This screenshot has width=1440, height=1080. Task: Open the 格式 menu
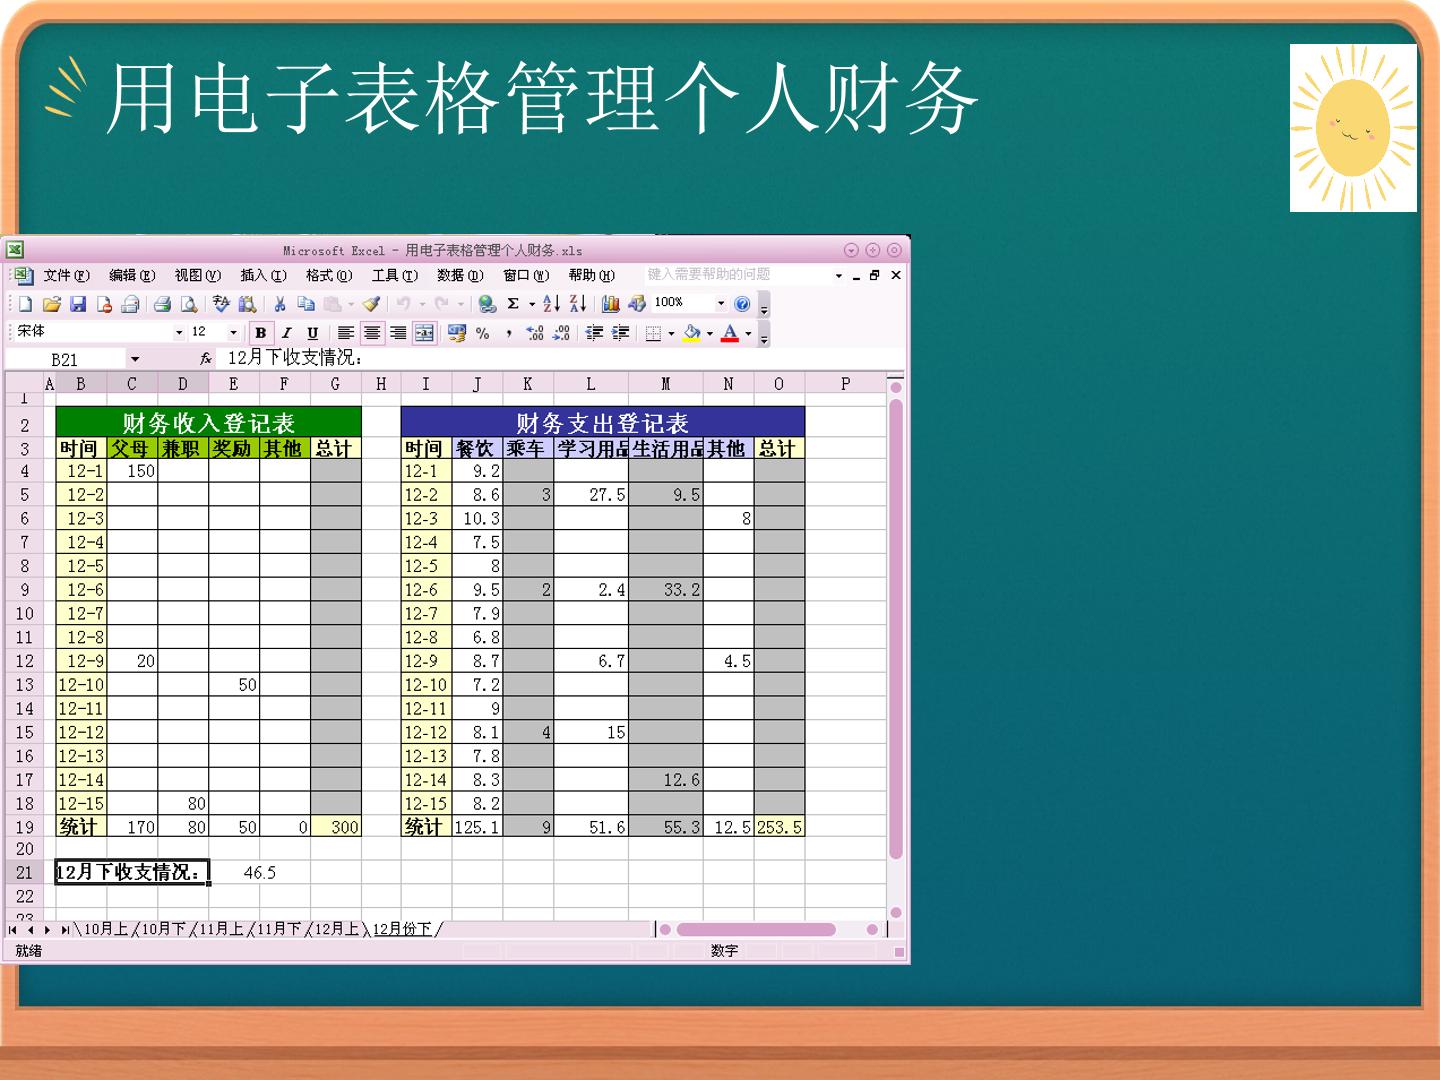click(x=329, y=275)
